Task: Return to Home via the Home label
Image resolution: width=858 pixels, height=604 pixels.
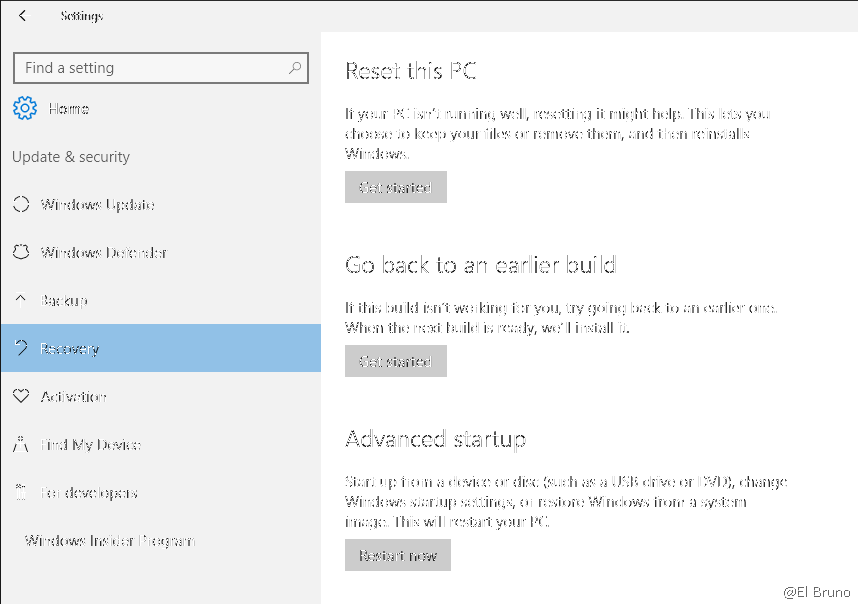Action: click(68, 109)
